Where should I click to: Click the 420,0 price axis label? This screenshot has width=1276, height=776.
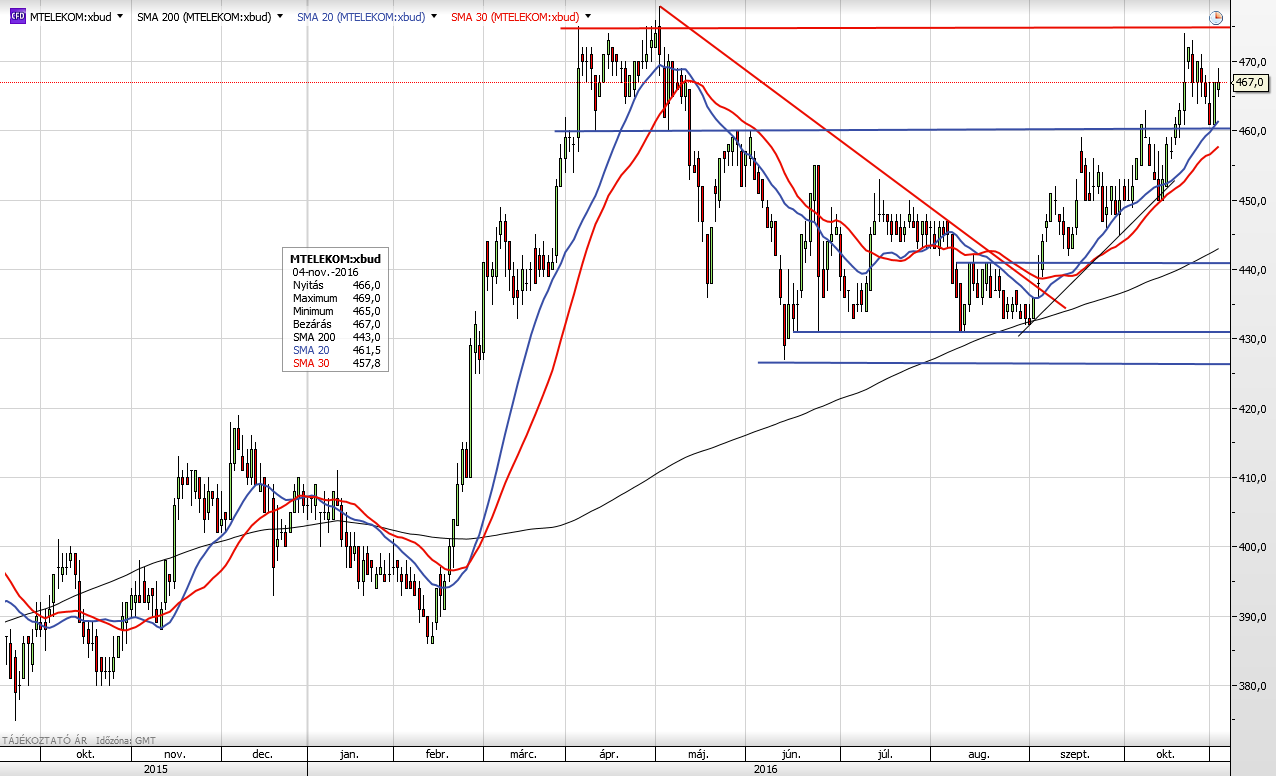pyautogui.click(x=1253, y=409)
